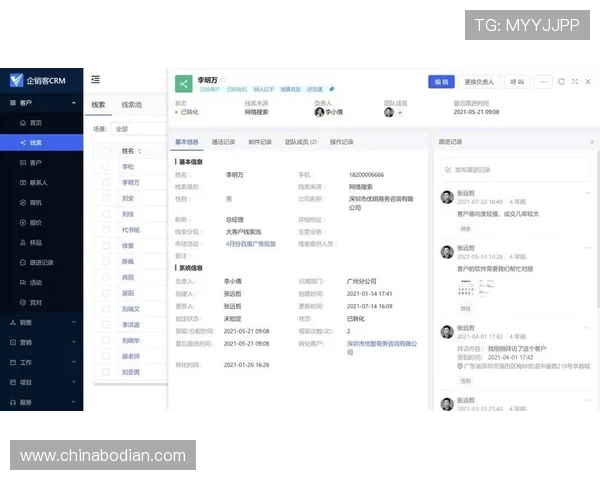This screenshot has height=480, width=600.
Task: Open the 场景 dropdown showing 全部
Action: click(137, 129)
